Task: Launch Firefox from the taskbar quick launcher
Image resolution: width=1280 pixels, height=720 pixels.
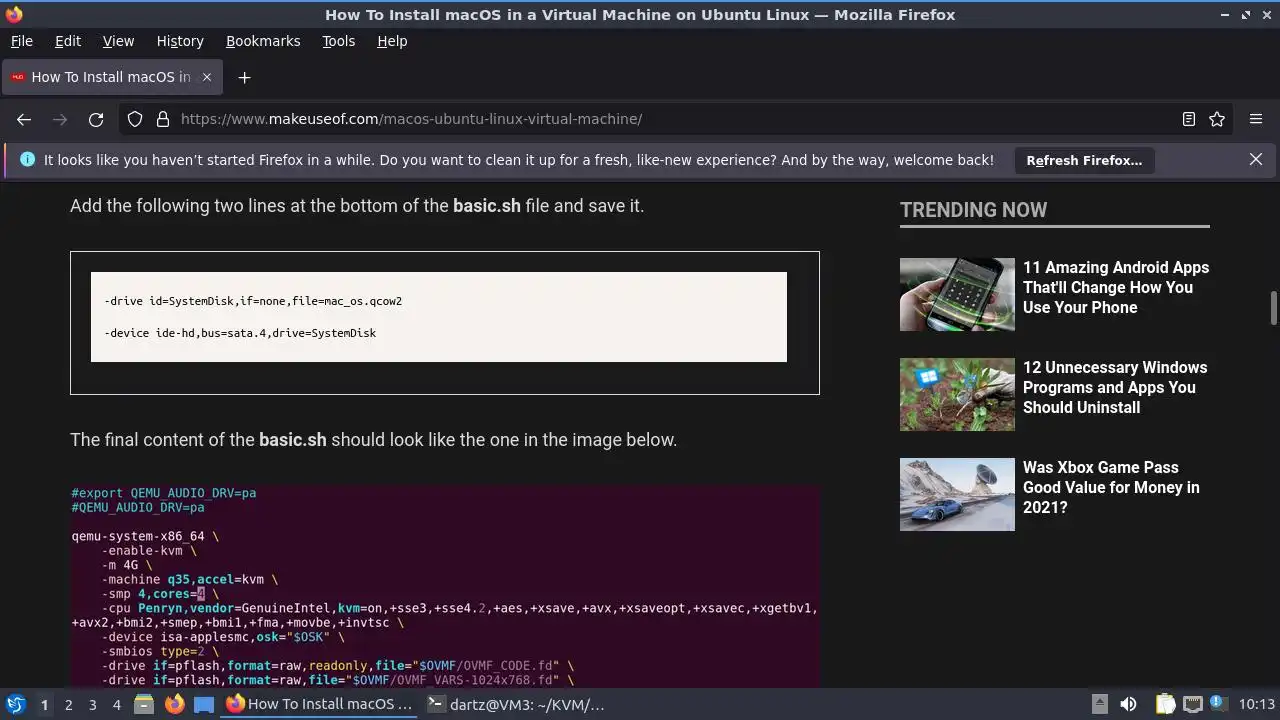Action: [x=174, y=704]
